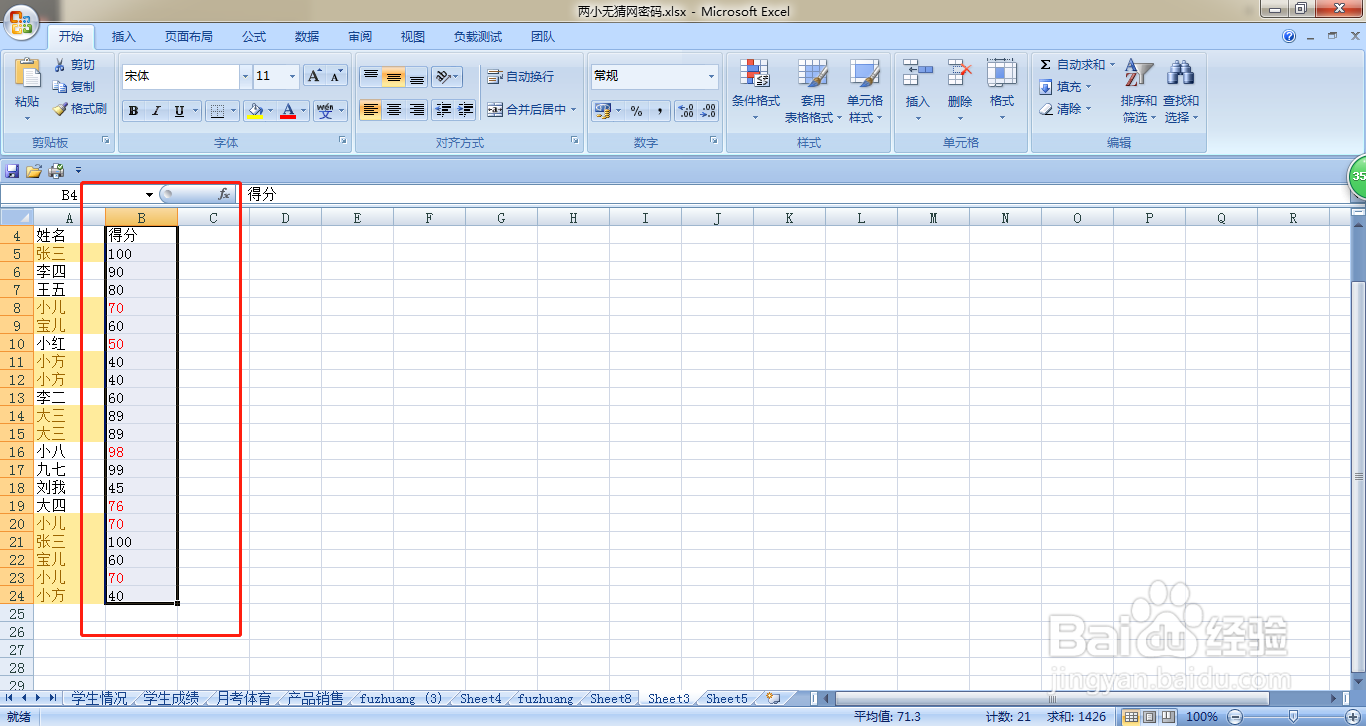This screenshot has height=726, width=1366.
Task: Open Format as Table (套用表格格式)
Action: [x=812, y=90]
